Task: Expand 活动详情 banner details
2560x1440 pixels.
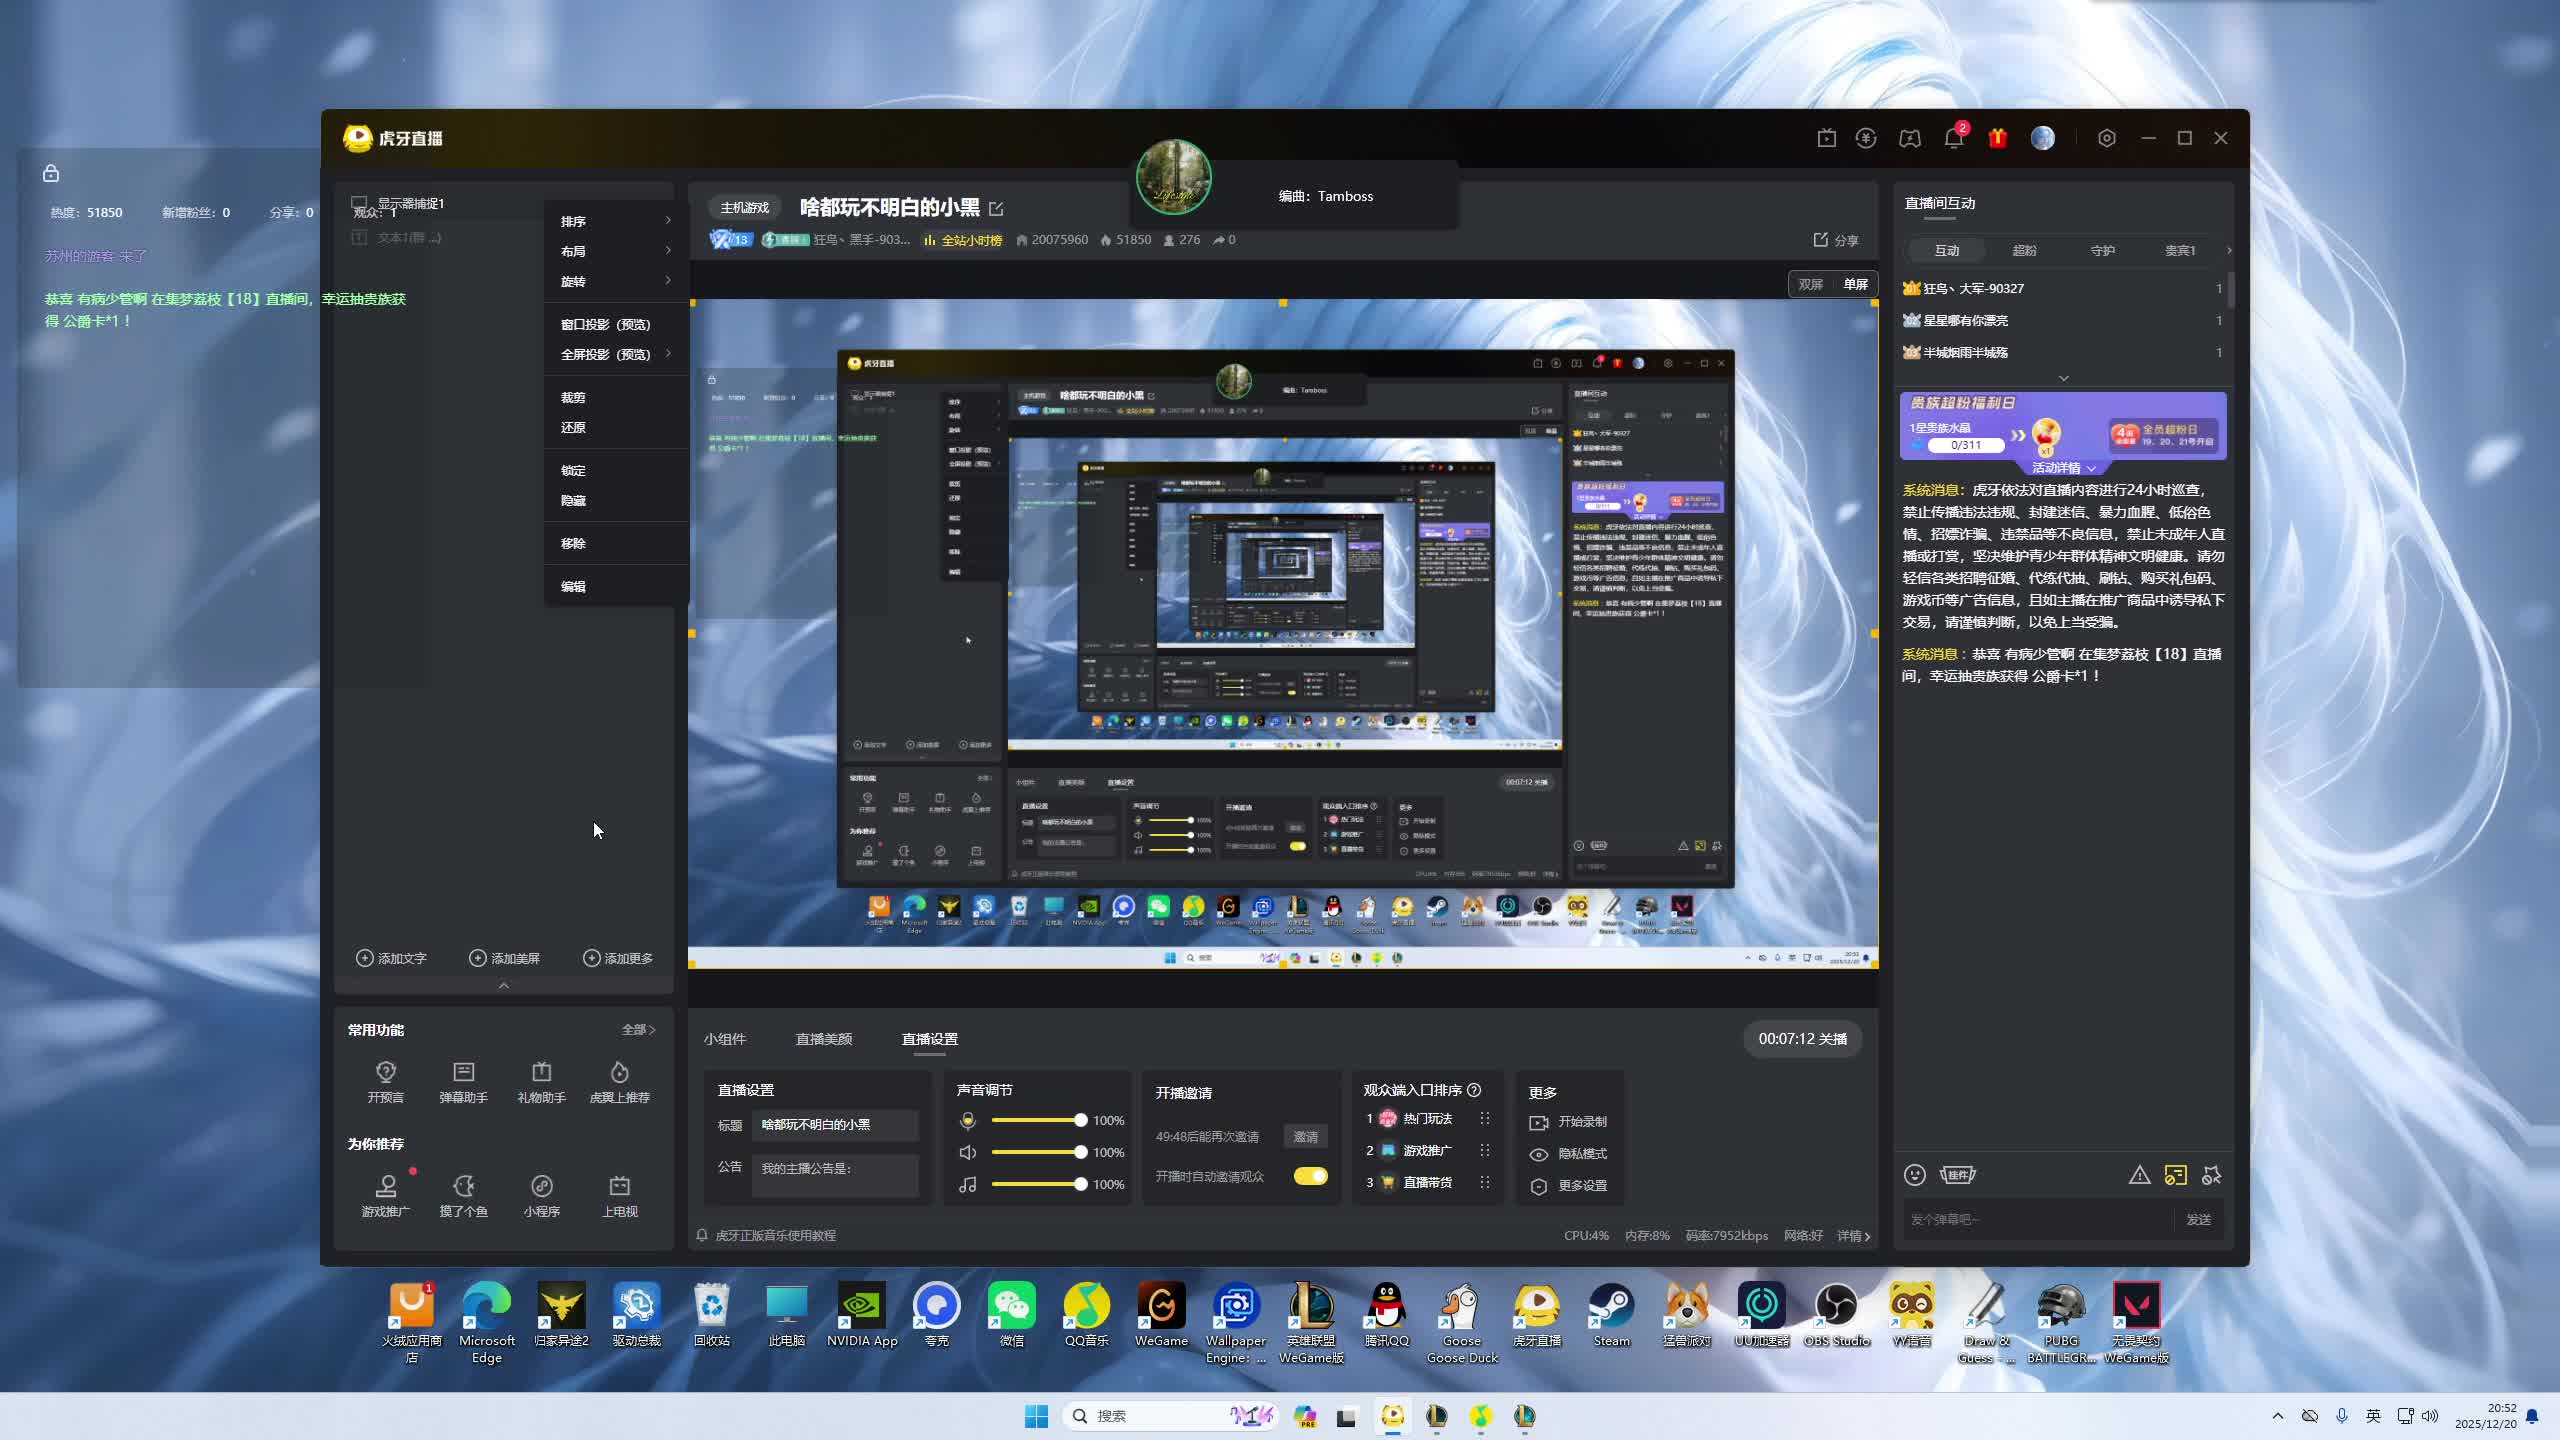Action: coord(2063,468)
